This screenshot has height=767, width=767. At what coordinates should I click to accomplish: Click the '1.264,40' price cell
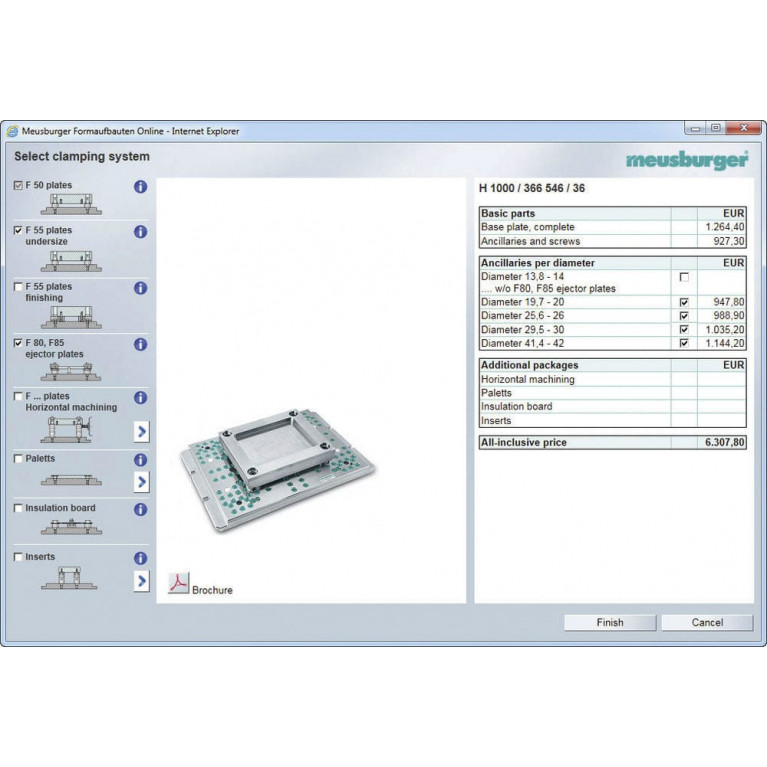724,227
